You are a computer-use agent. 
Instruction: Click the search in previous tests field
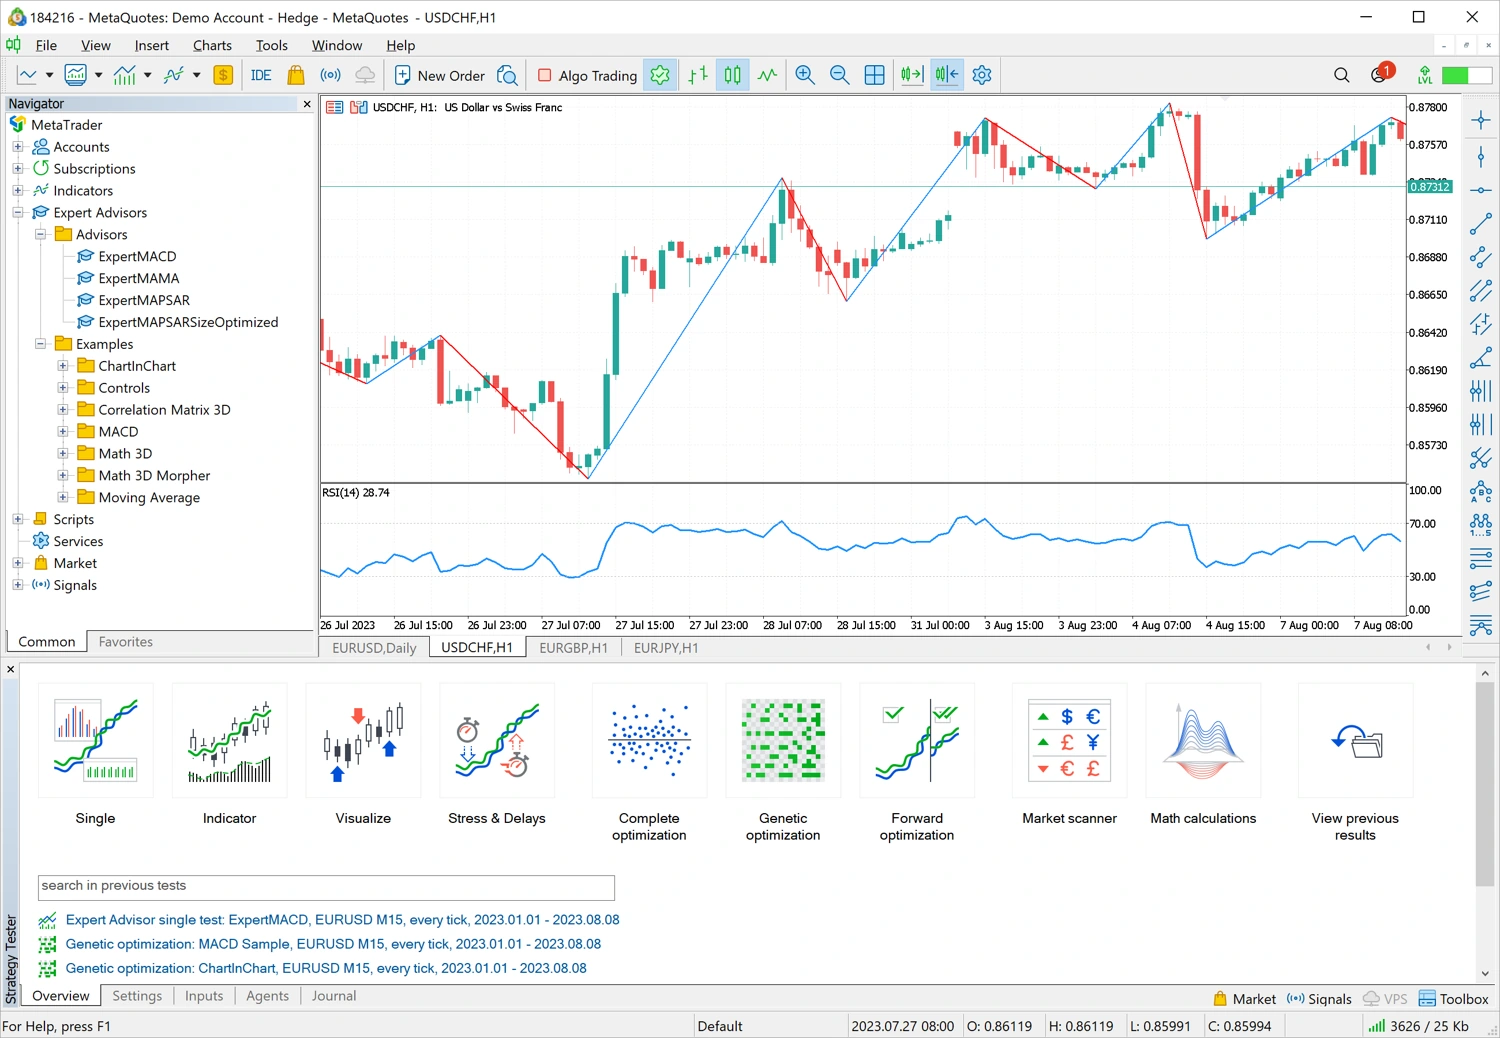[x=326, y=887]
